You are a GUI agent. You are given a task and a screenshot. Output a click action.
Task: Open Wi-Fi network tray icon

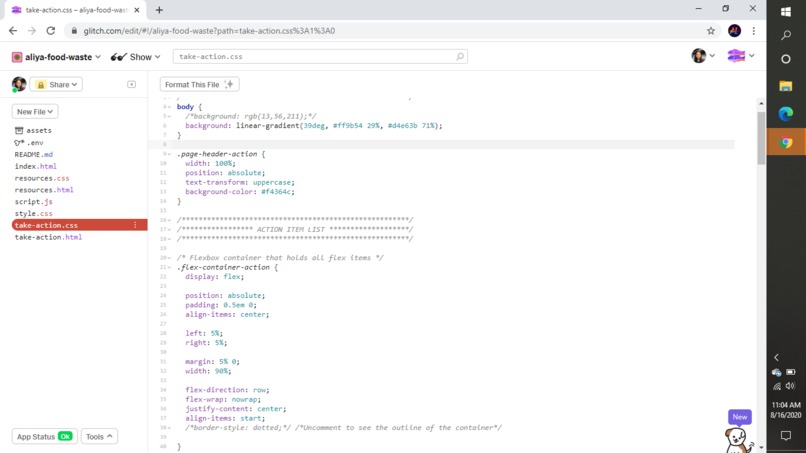coord(777,386)
